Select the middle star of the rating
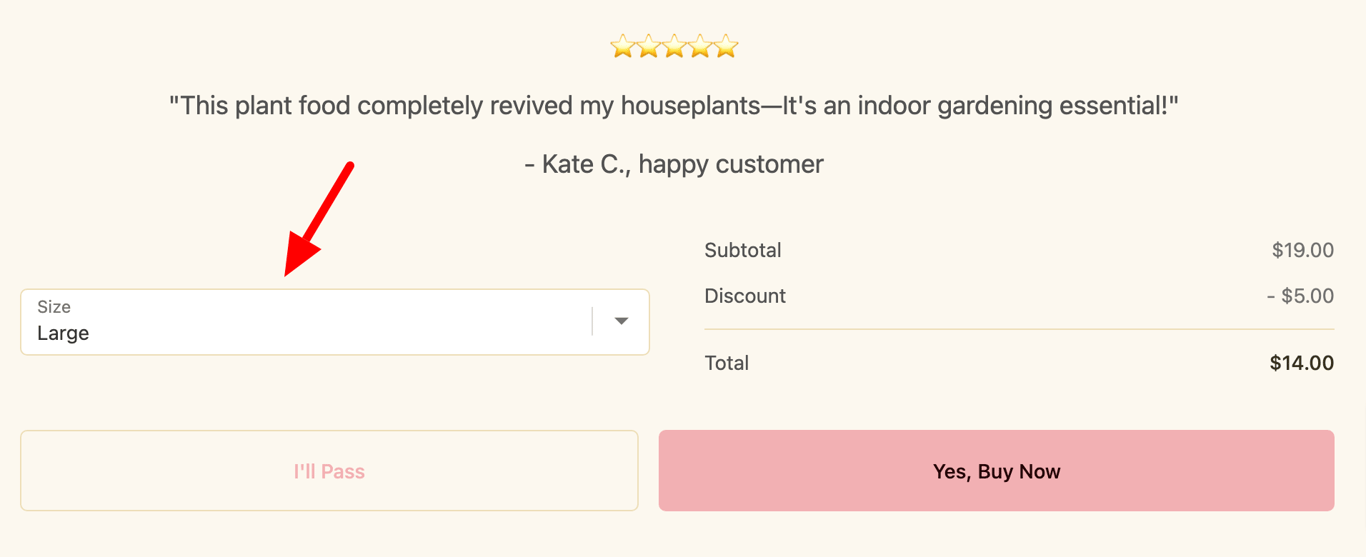 pos(674,47)
